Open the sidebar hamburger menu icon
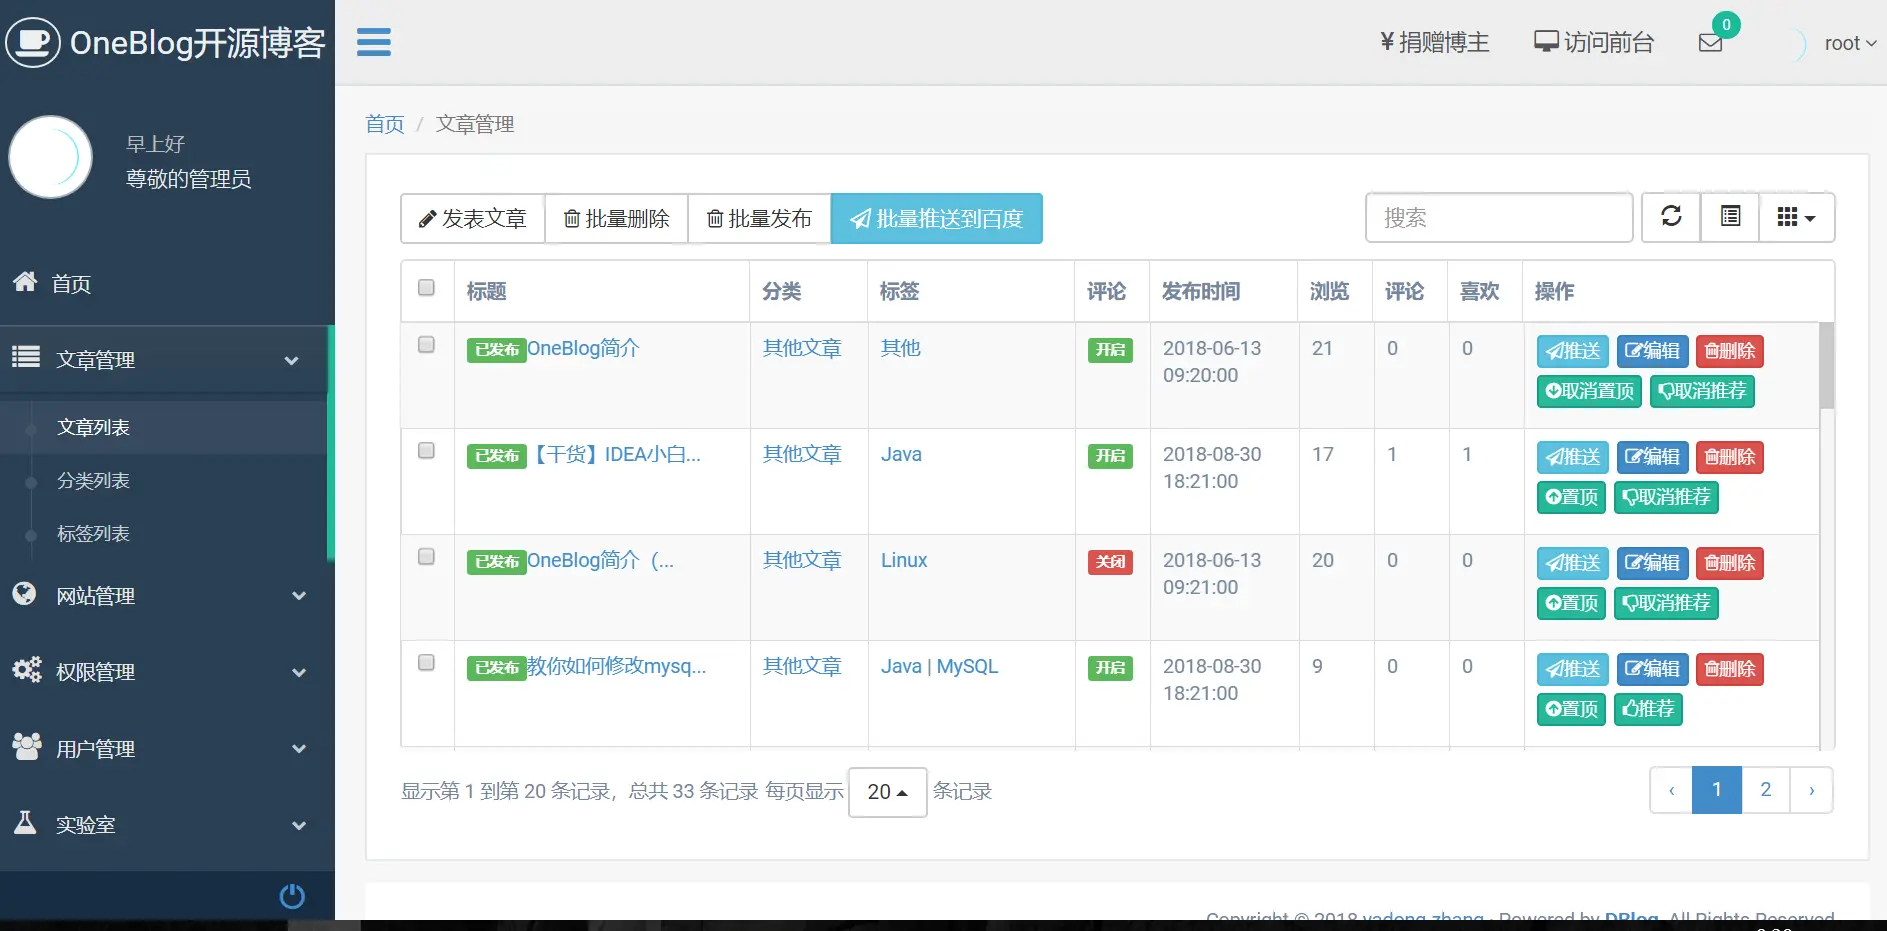 [x=373, y=42]
